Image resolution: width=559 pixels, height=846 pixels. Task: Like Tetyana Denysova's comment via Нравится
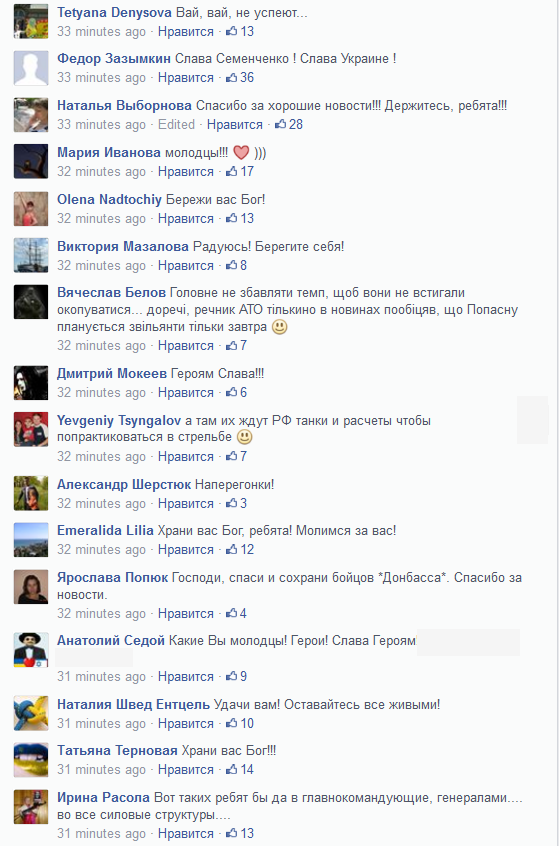[186, 32]
